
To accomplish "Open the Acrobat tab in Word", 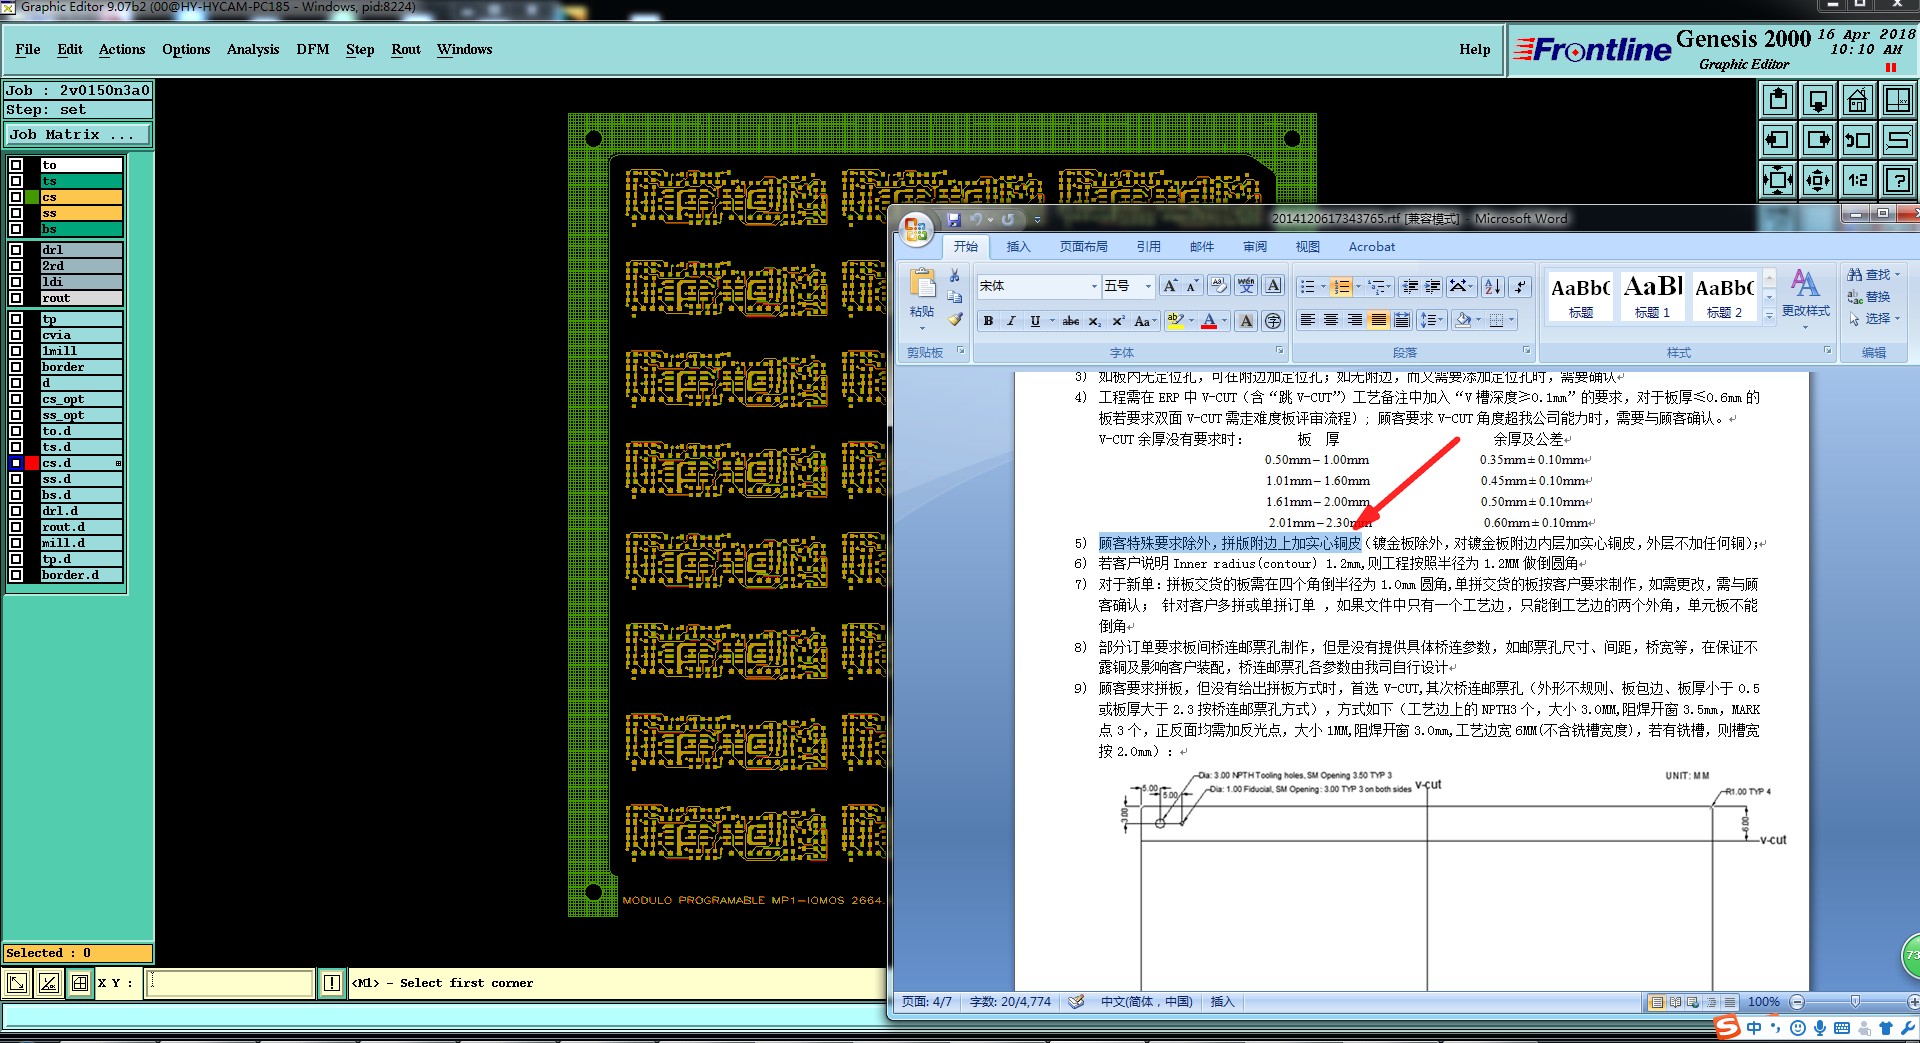I will pyautogui.click(x=1372, y=247).
